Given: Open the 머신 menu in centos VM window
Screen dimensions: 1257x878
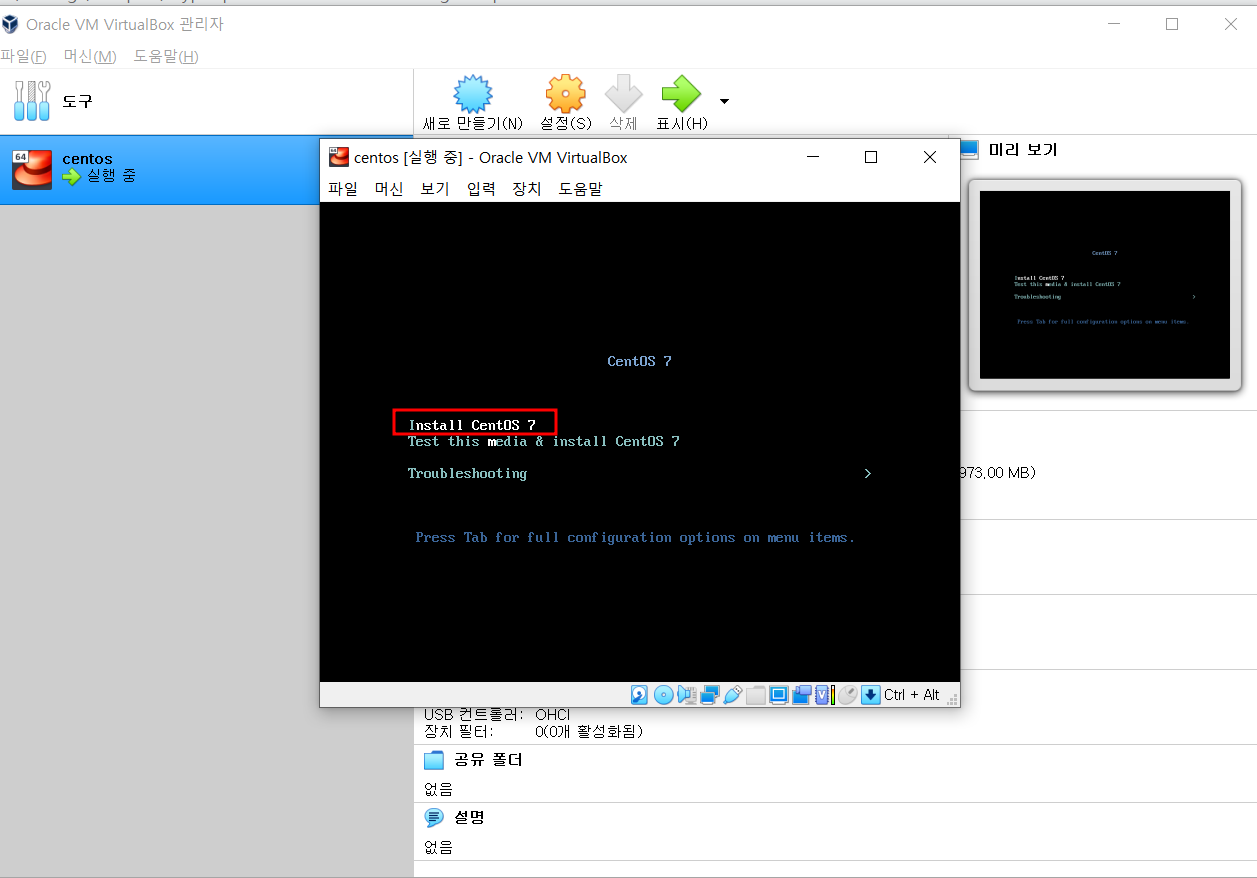Looking at the screenshot, I should [389, 188].
